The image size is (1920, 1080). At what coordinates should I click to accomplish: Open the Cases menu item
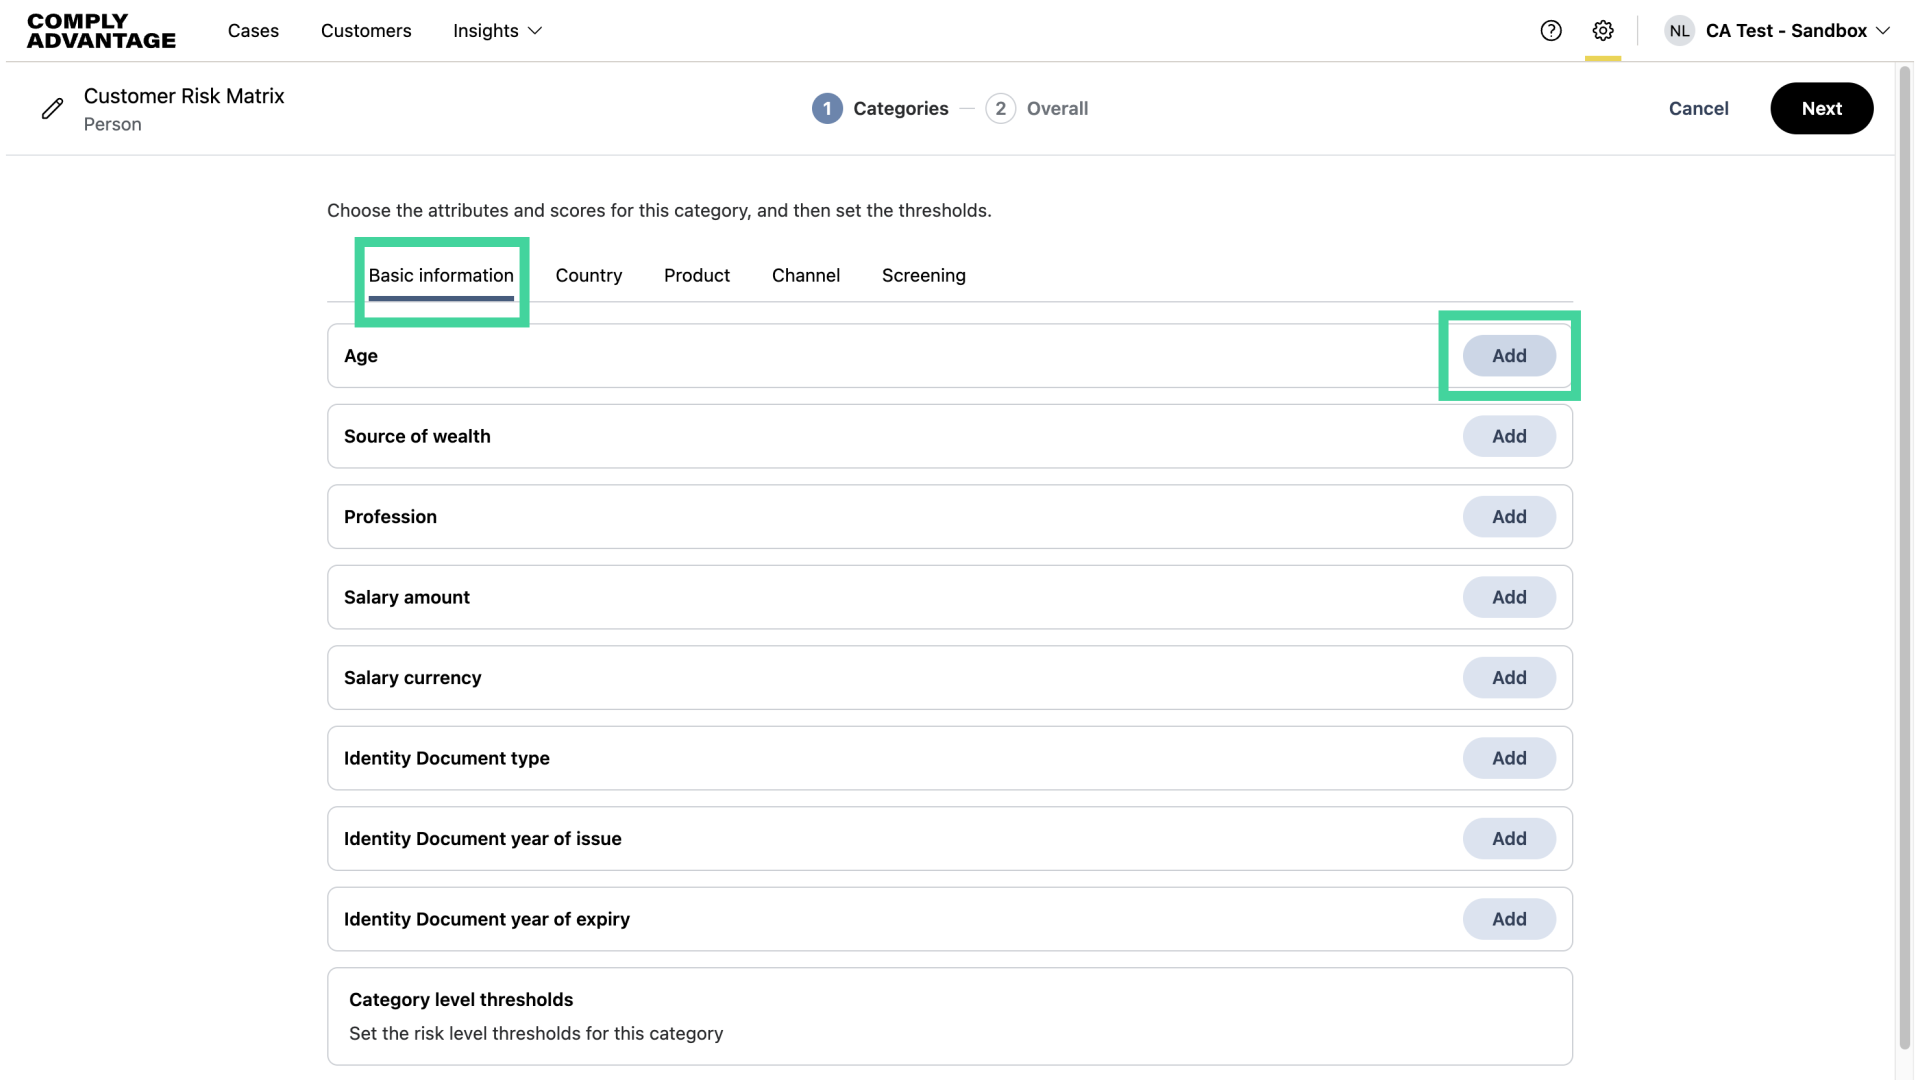click(253, 31)
